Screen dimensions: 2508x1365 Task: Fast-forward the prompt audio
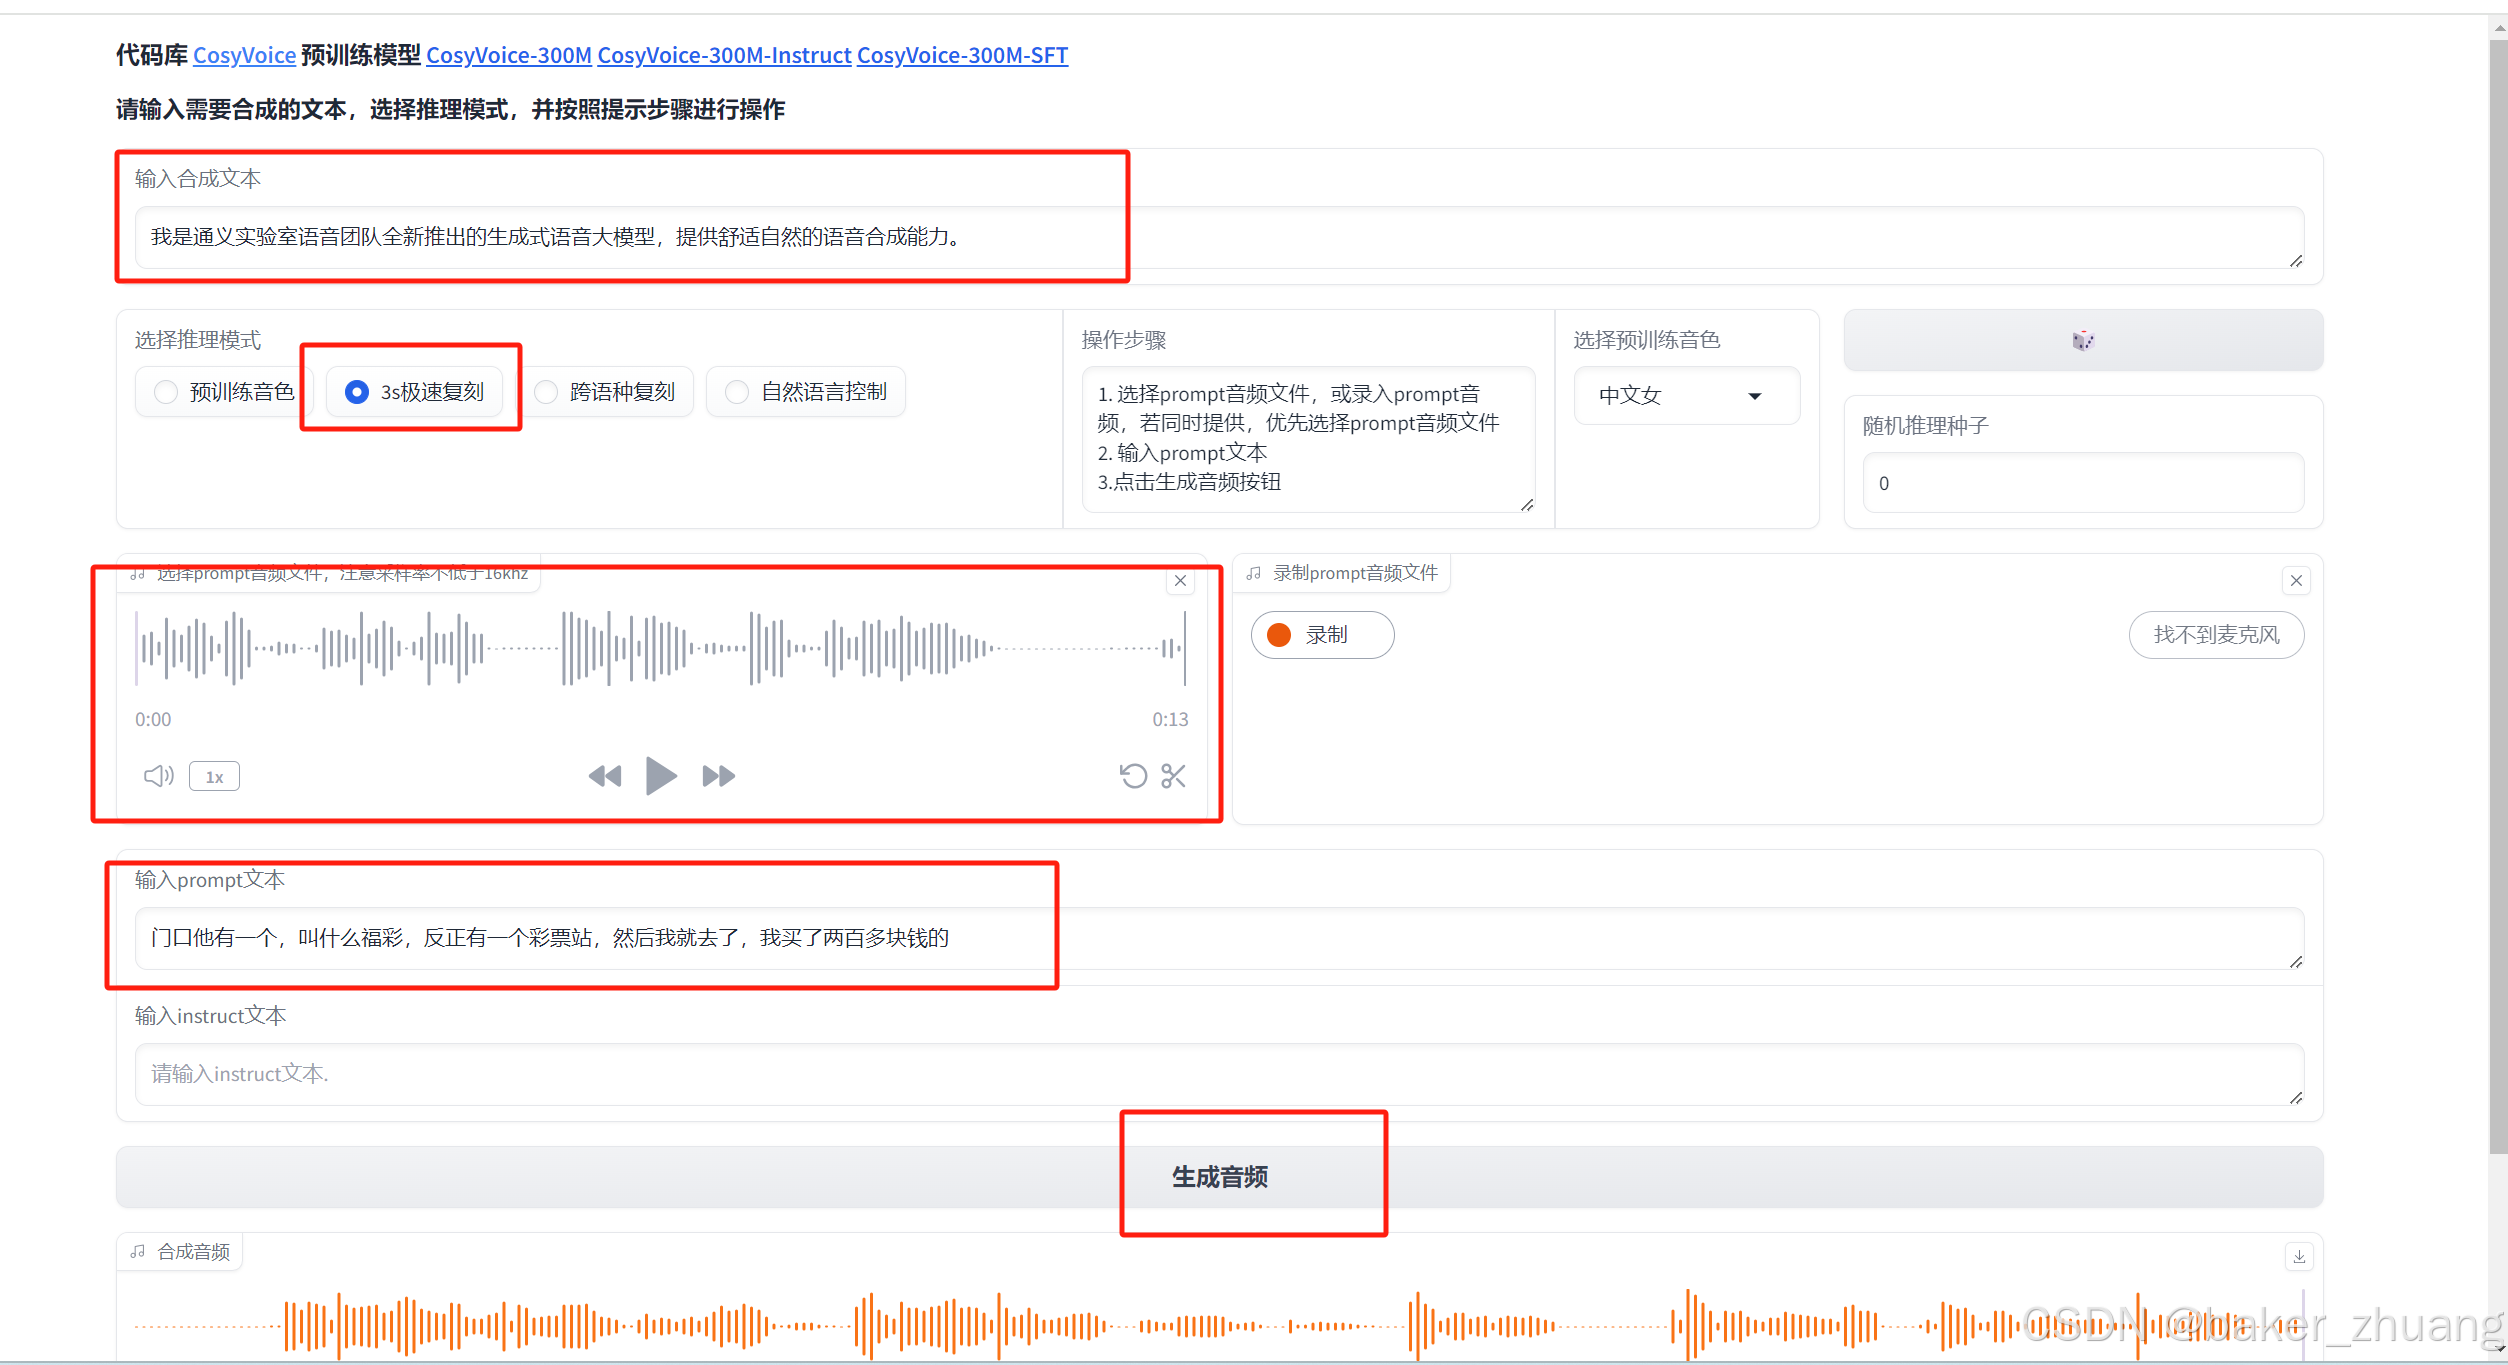pos(717,775)
